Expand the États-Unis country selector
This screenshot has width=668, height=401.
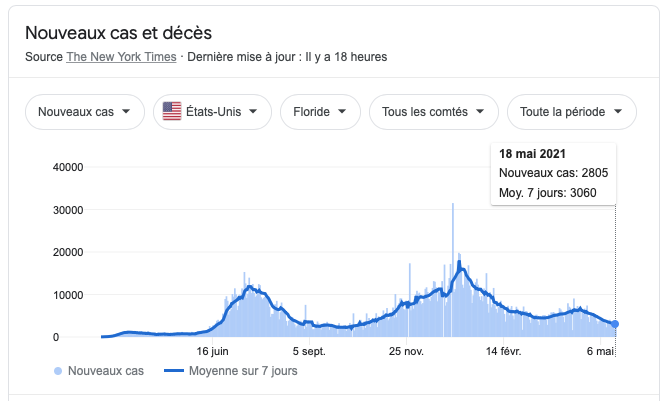[x=212, y=112]
